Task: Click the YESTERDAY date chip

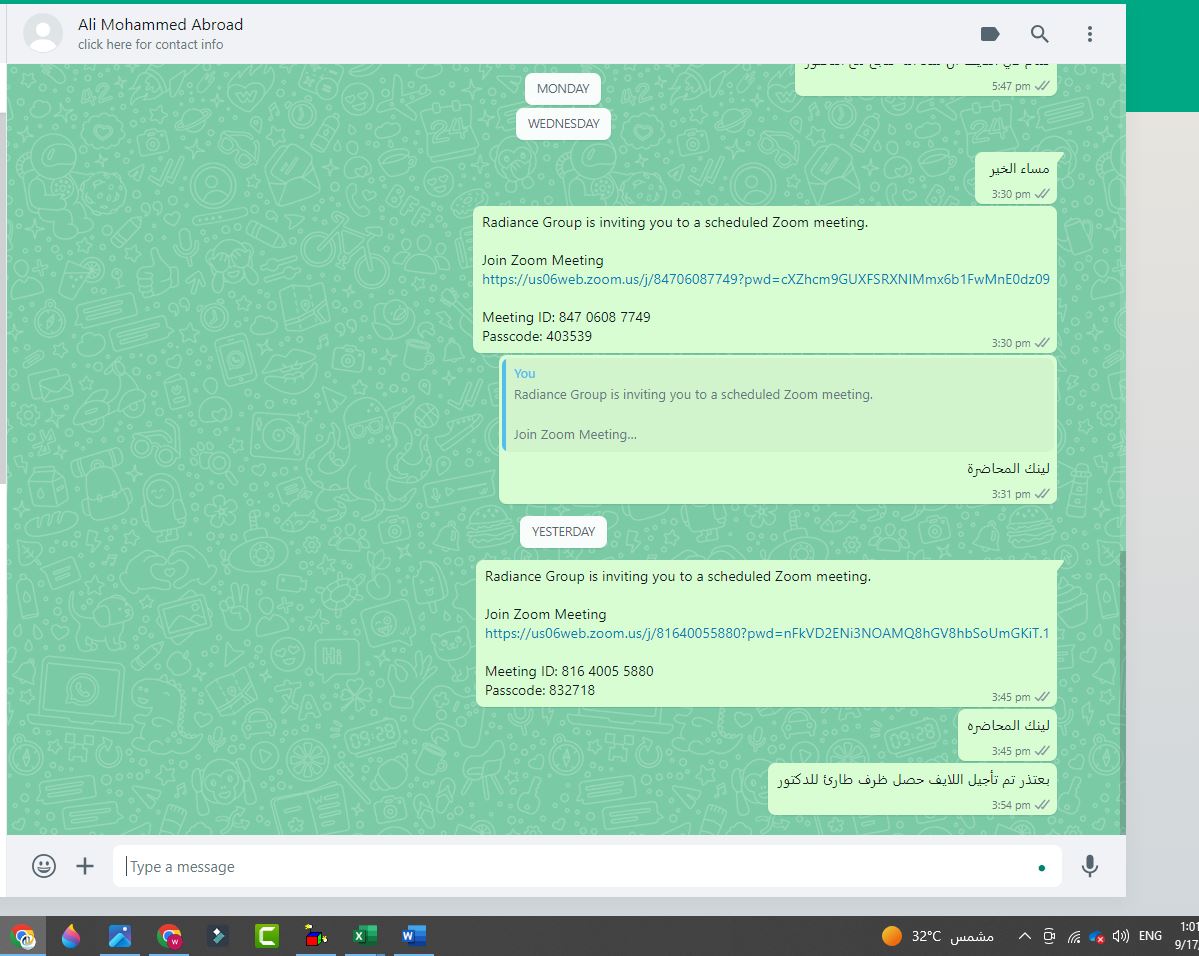Action: [x=564, y=532]
